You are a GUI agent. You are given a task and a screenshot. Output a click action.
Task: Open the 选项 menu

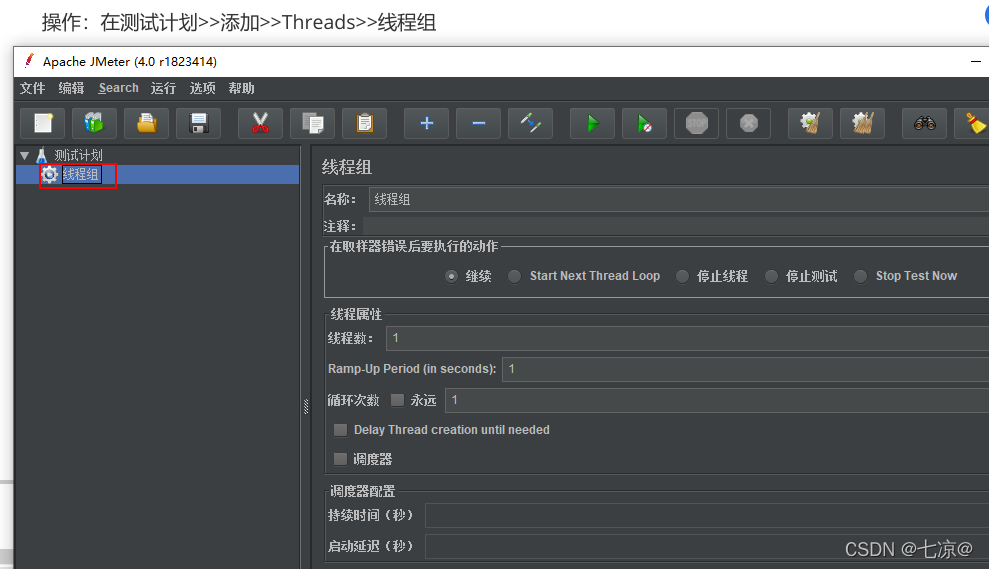point(202,88)
